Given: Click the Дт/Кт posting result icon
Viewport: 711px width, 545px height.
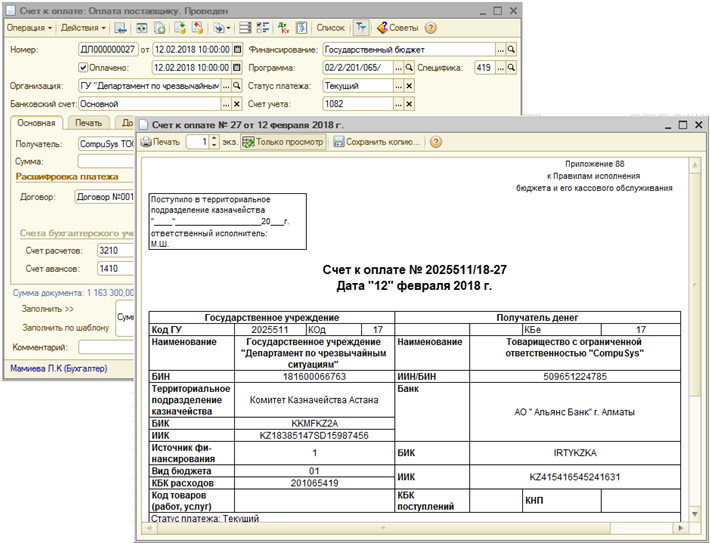Looking at the screenshot, I should coord(281,28).
